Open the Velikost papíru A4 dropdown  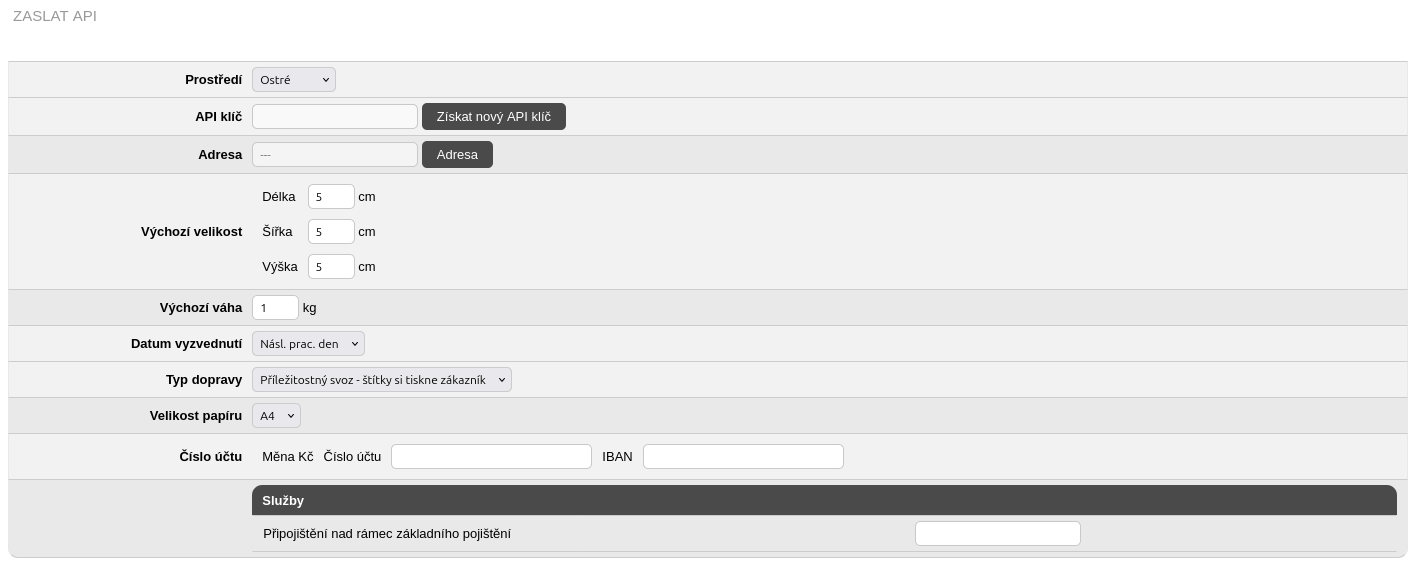tap(276, 416)
